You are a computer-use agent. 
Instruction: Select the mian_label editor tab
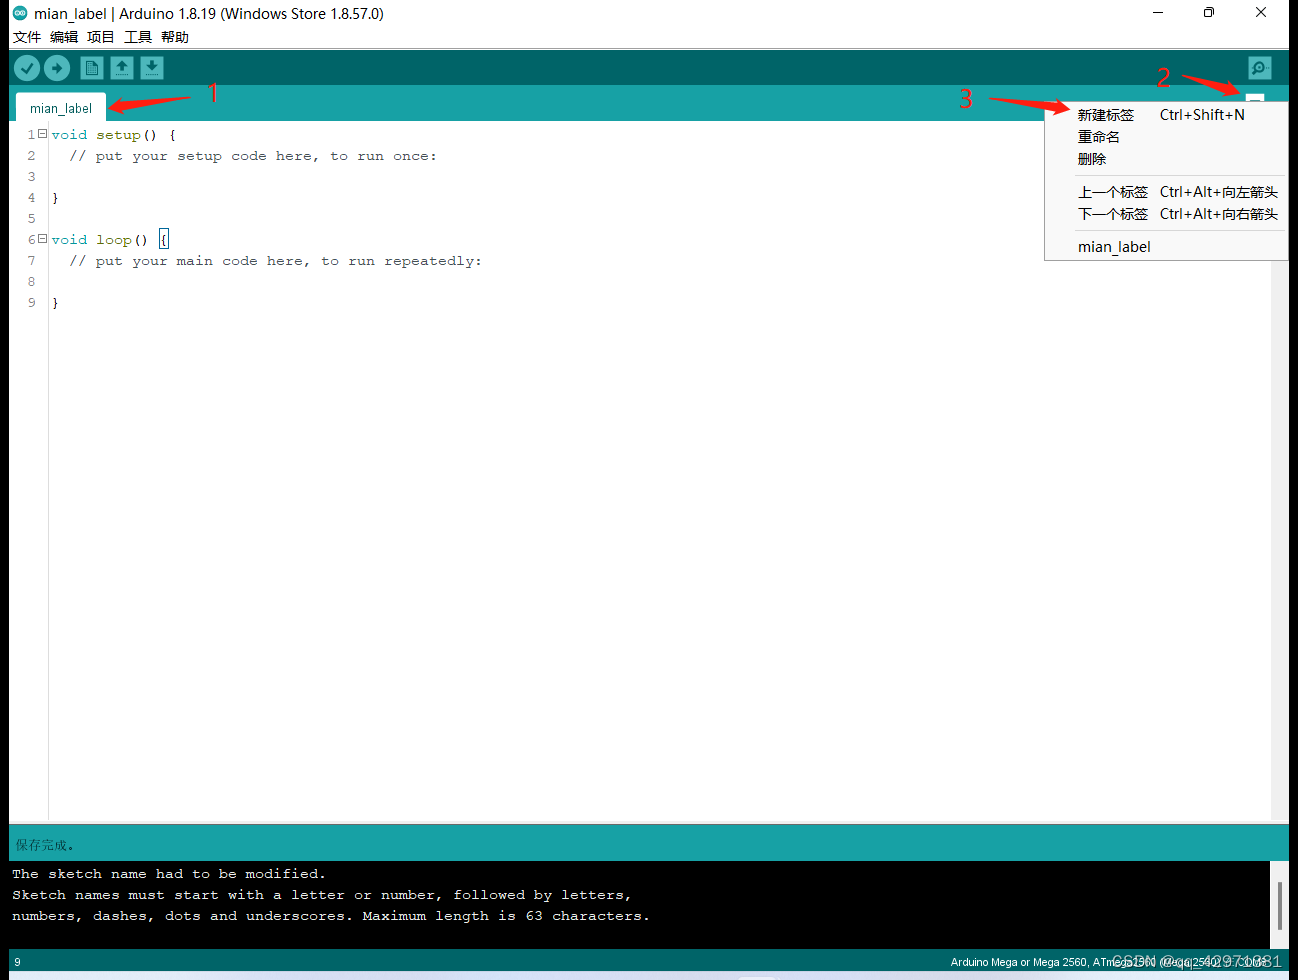click(60, 108)
